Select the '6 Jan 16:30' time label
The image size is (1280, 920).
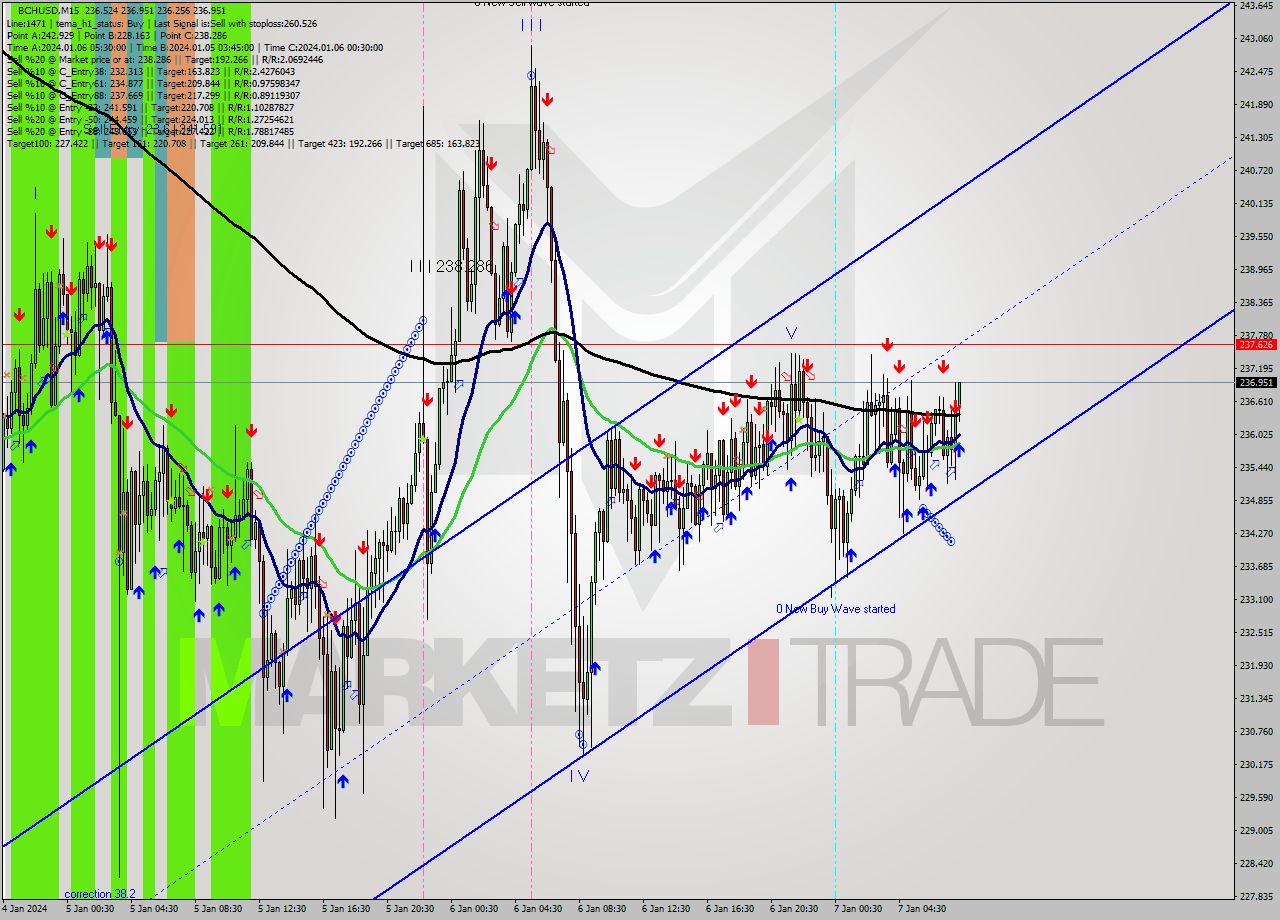pos(730,909)
